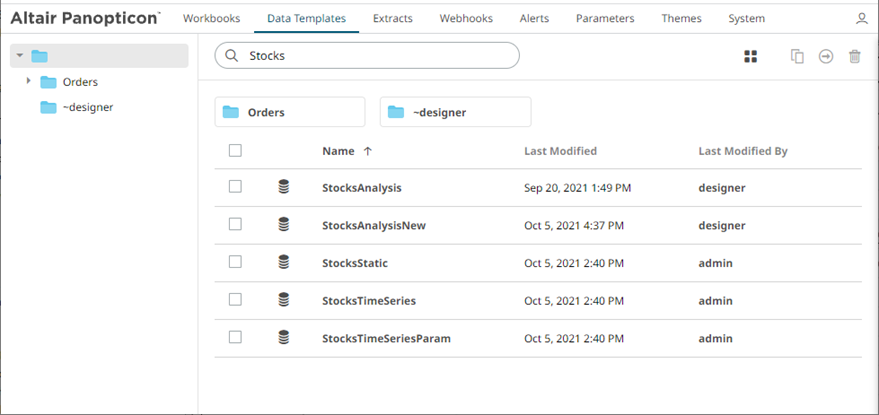Viewport: 879px width, 415px height.
Task: Sort by the Name column header
Action: click(338, 151)
